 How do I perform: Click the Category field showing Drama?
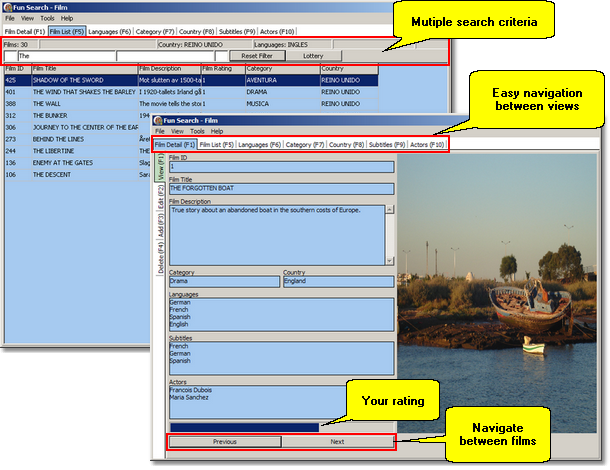pos(224,281)
